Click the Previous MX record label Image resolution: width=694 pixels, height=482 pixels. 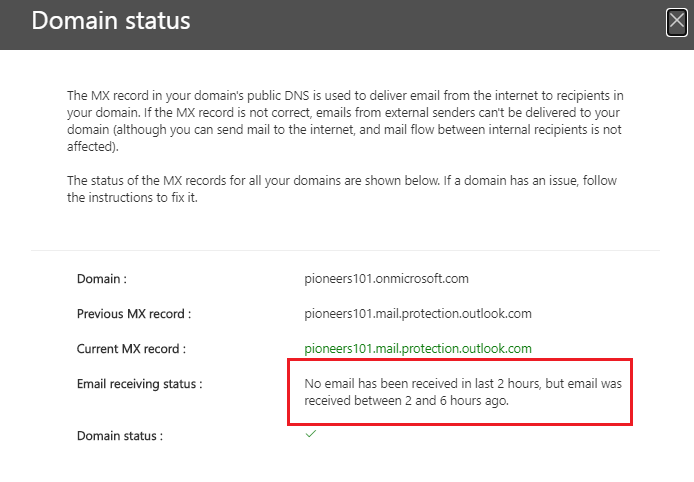point(134,314)
